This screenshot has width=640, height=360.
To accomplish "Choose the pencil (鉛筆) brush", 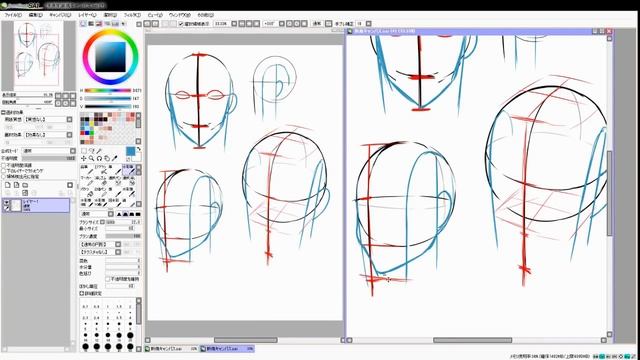I will pos(86,169).
